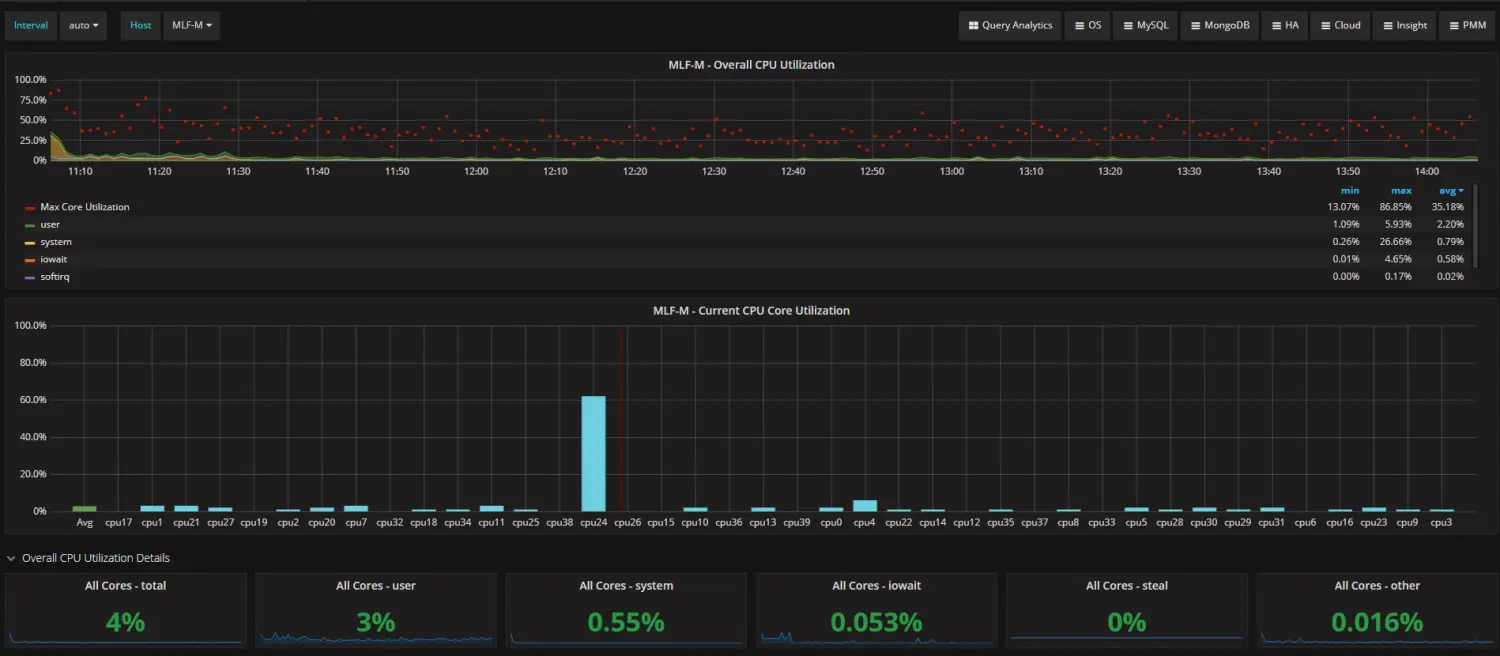Open Current CPU Core Utilization panel title menu
The width and height of the screenshot is (1500, 656).
(751, 311)
